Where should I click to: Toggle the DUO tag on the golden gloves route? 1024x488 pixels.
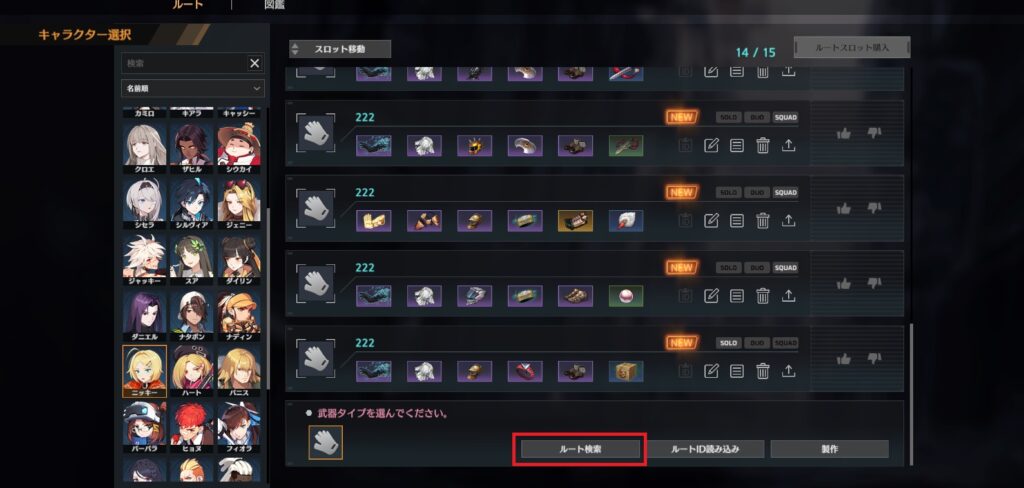[x=757, y=193]
